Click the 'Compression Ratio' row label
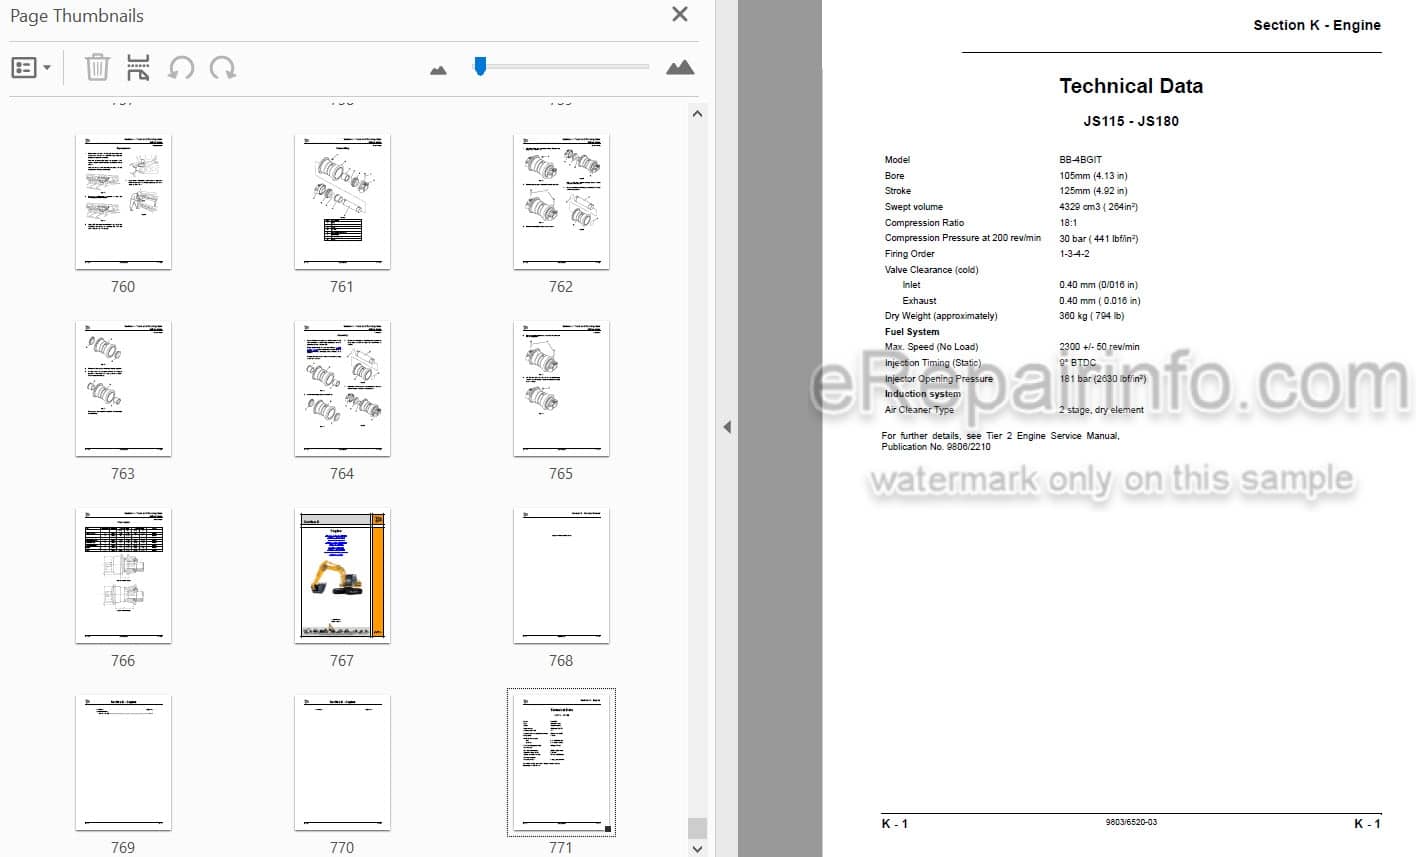 click(x=924, y=223)
